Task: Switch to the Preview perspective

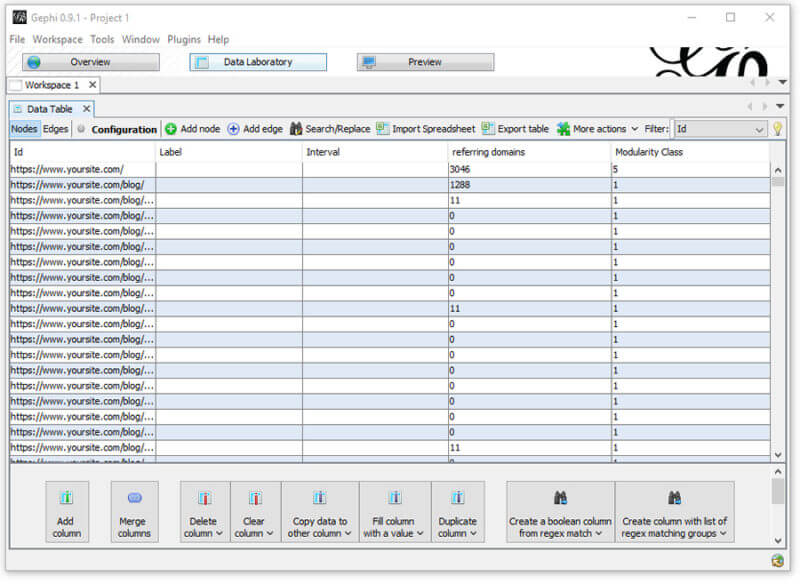Action: pyautogui.click(x=426, y=62)
